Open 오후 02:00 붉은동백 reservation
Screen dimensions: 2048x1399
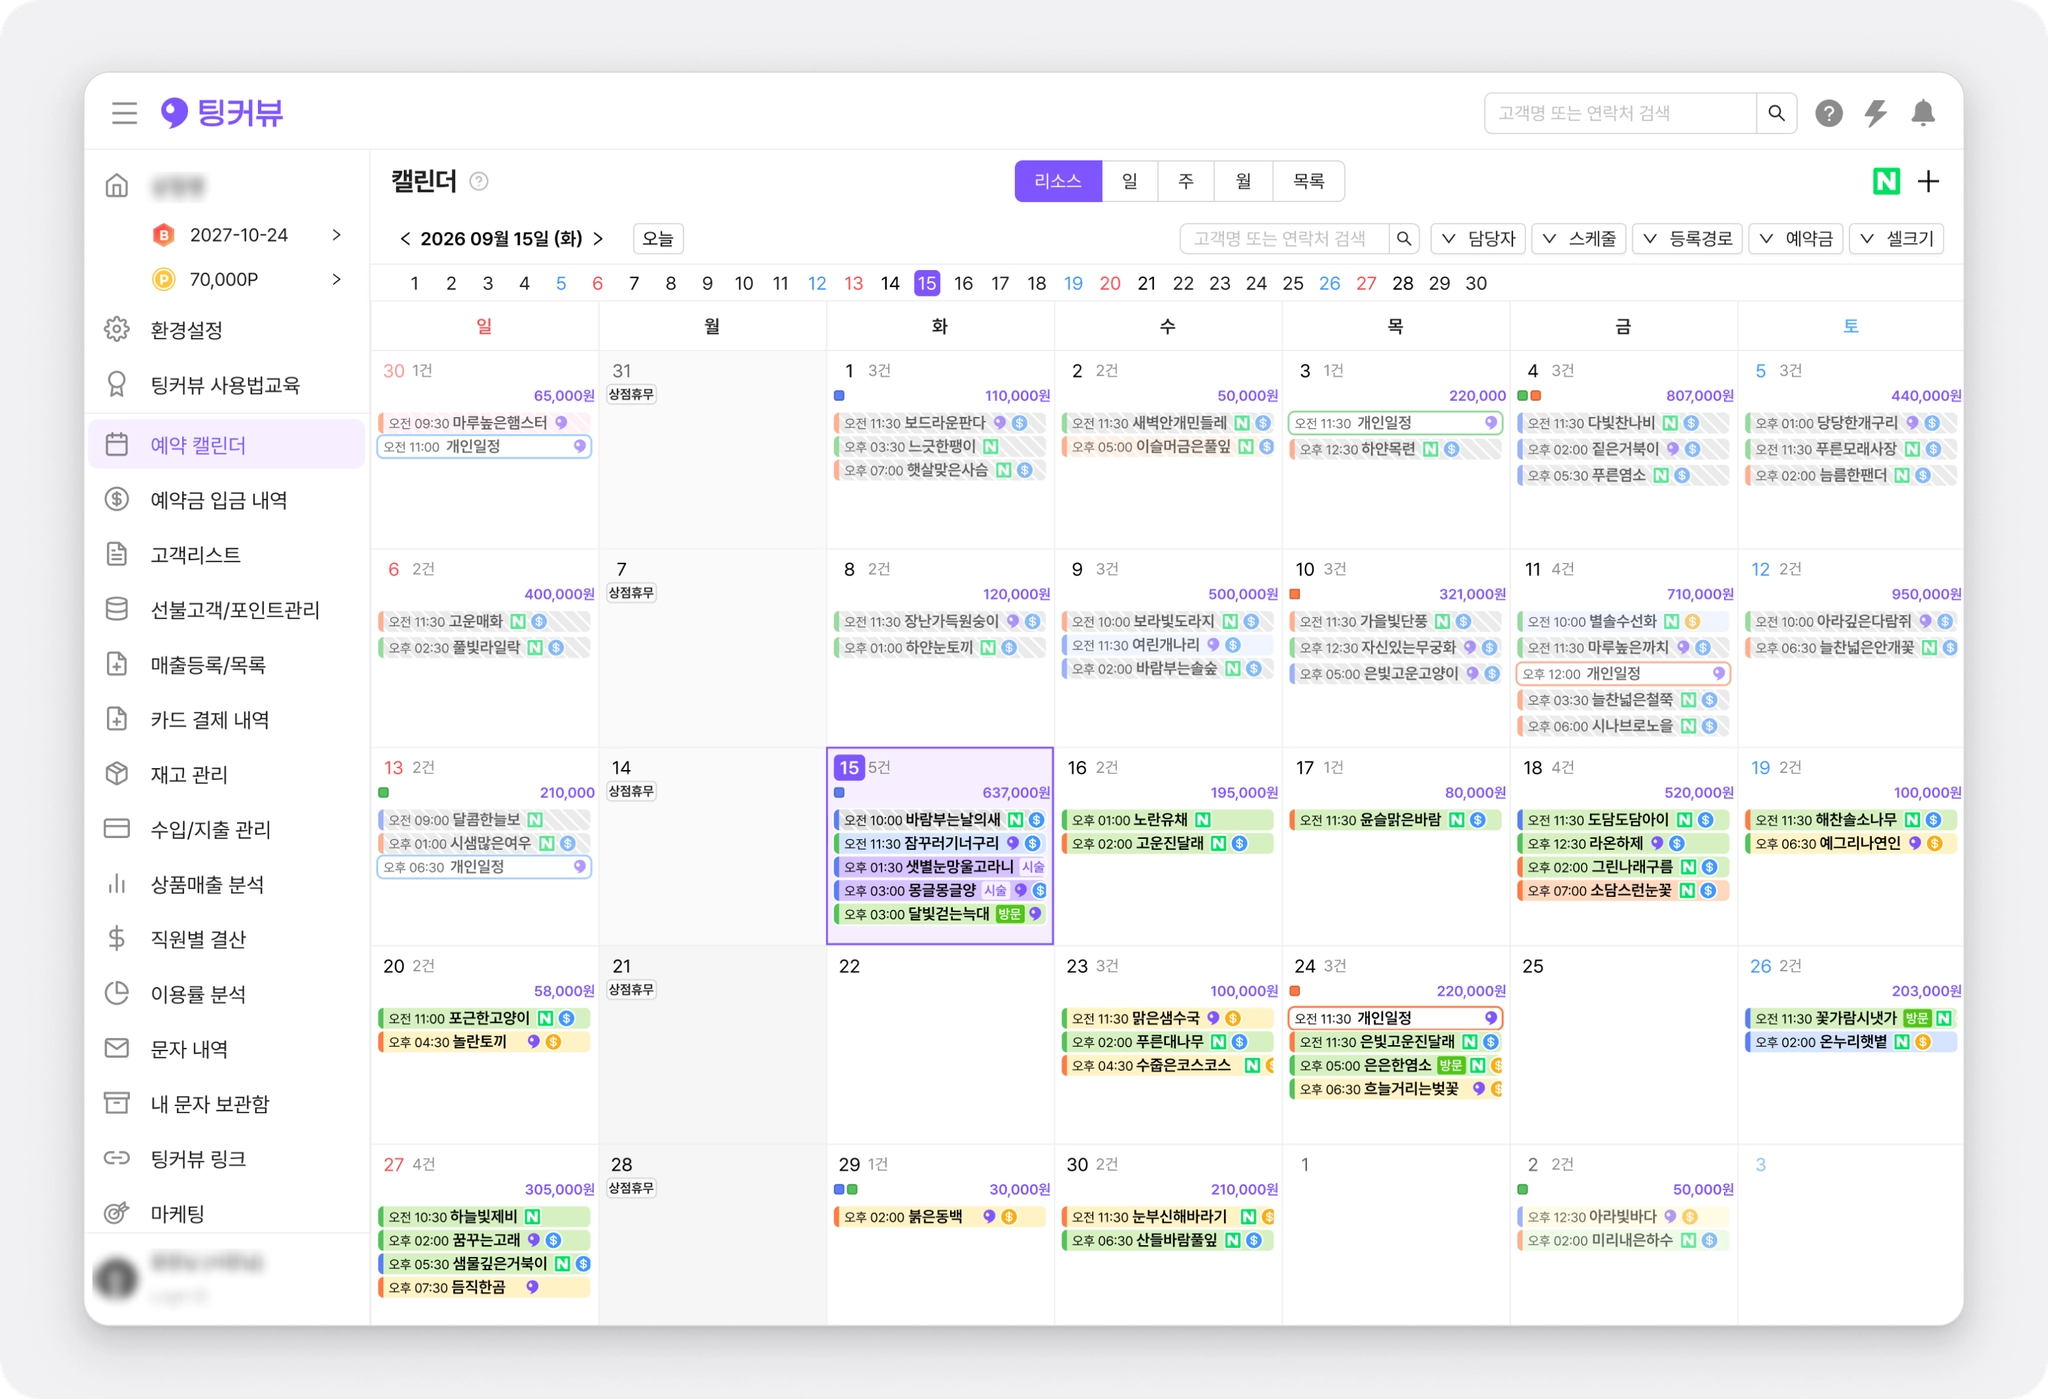(x=940, y=1217)
